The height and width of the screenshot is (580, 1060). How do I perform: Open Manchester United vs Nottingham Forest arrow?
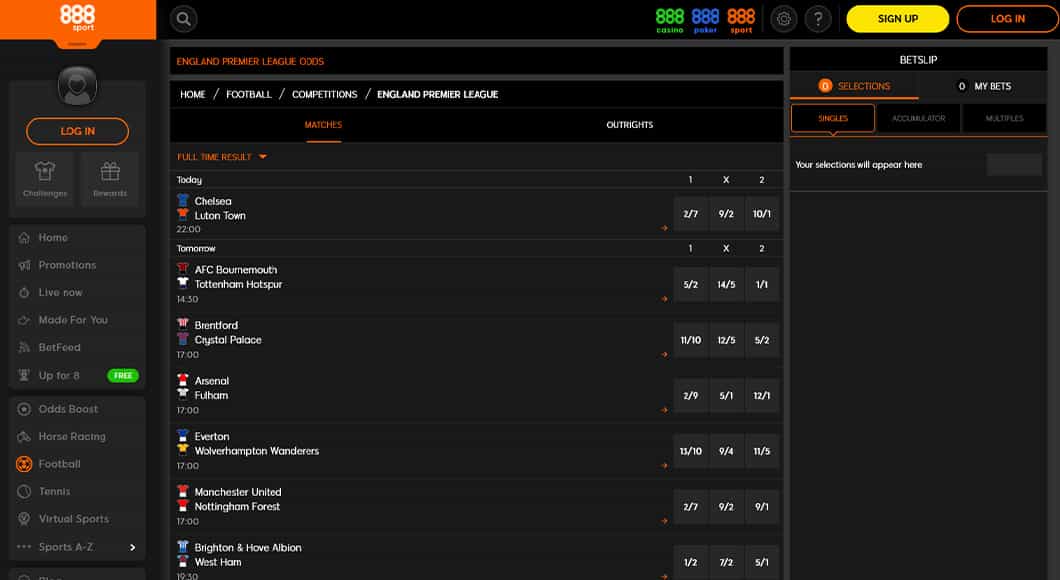(664, 521)
